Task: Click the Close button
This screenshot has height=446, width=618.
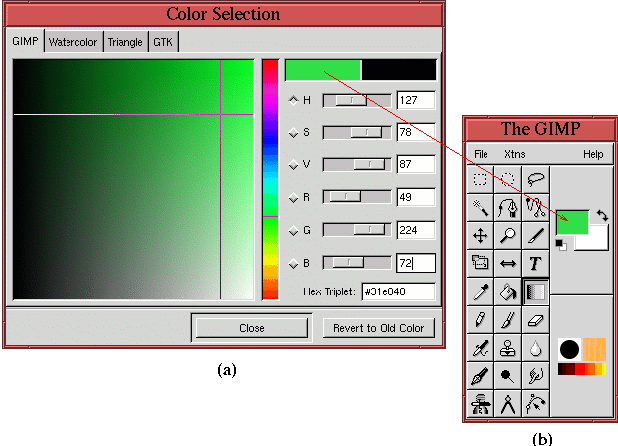Action: click(x=252, y=328)
